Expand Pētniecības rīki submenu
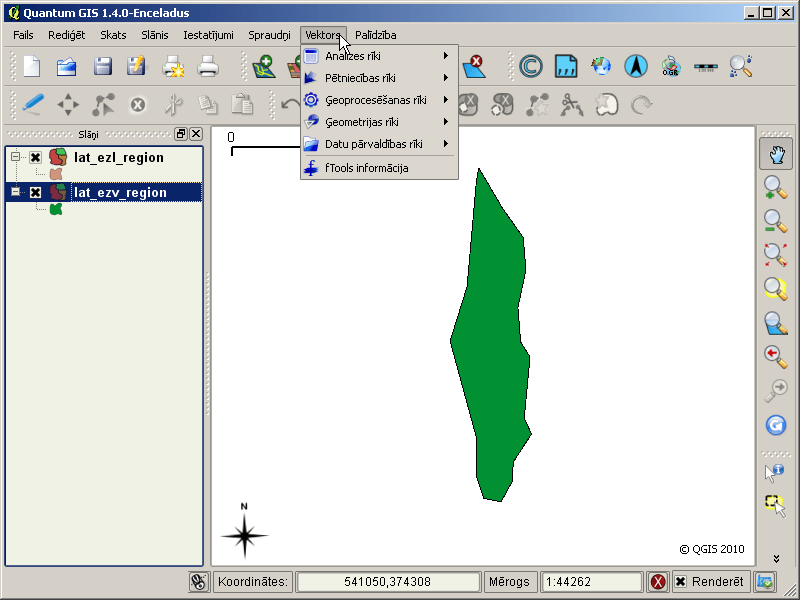This screenshot has width=800, height=600. click(379, 78)
